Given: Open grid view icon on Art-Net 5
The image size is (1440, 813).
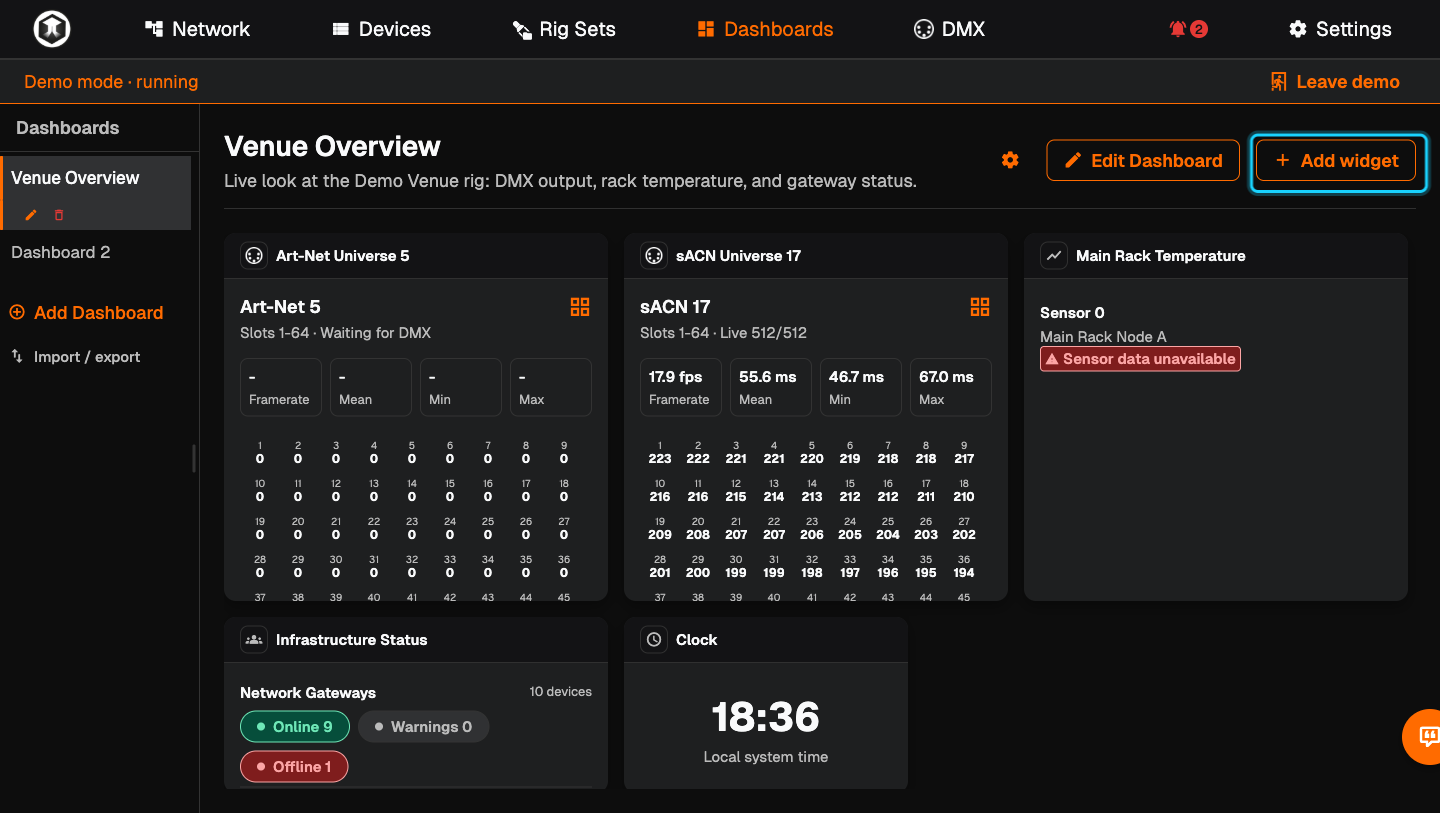Looking at the screenshot, I should (580, 307).
